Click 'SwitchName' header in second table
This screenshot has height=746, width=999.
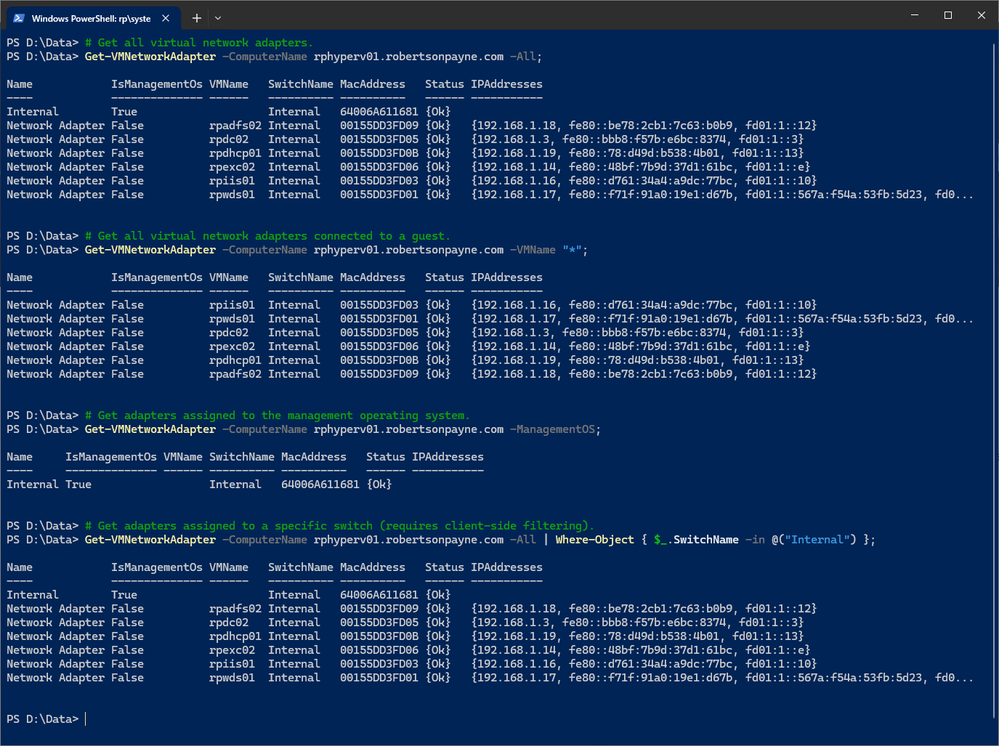point(301,277)
